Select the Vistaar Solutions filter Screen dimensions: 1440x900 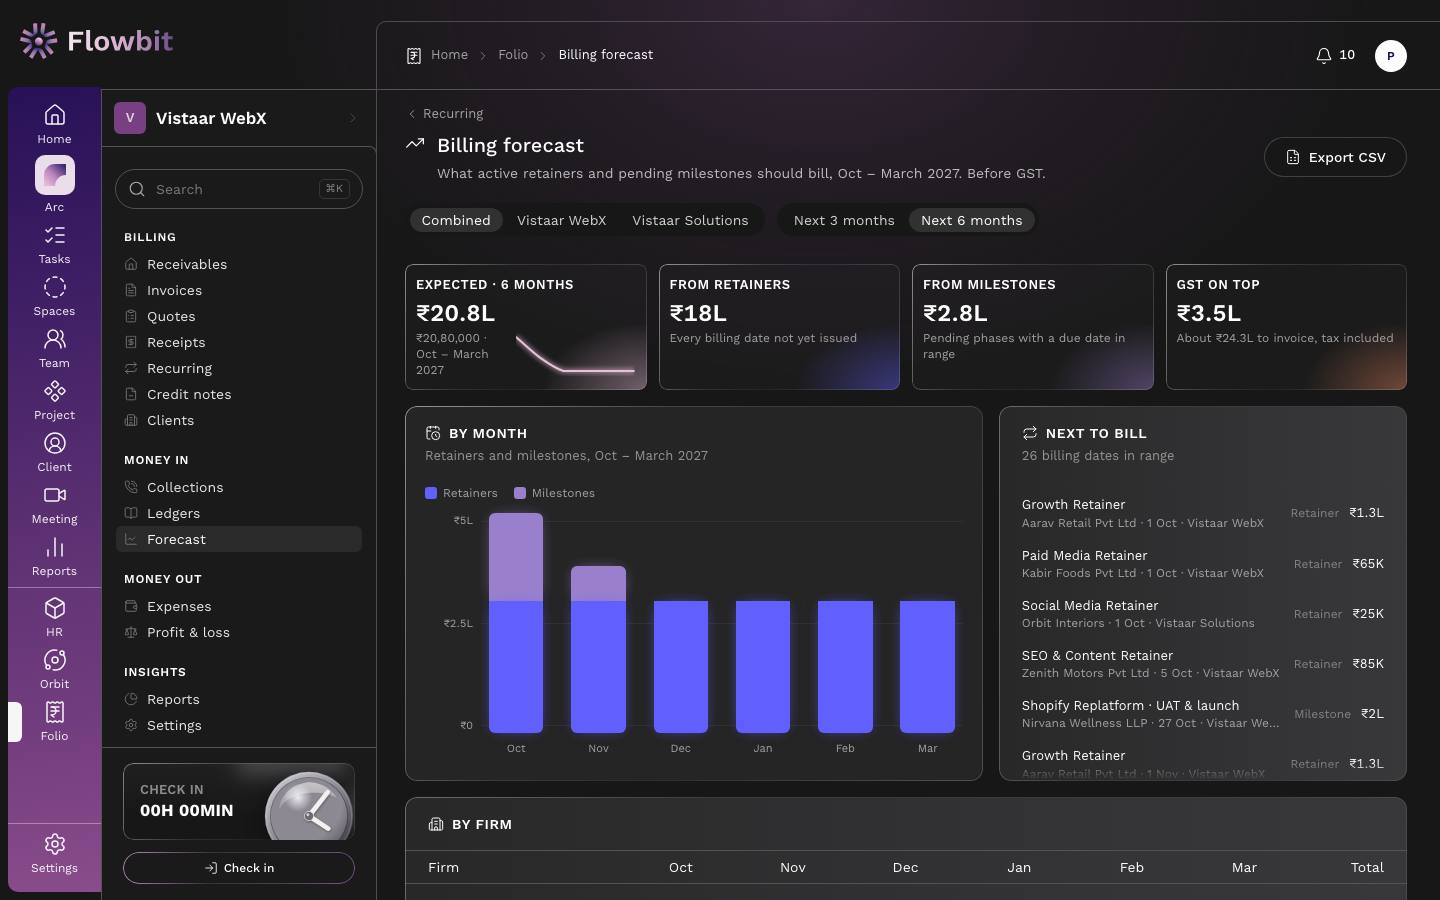pos(690,220)
